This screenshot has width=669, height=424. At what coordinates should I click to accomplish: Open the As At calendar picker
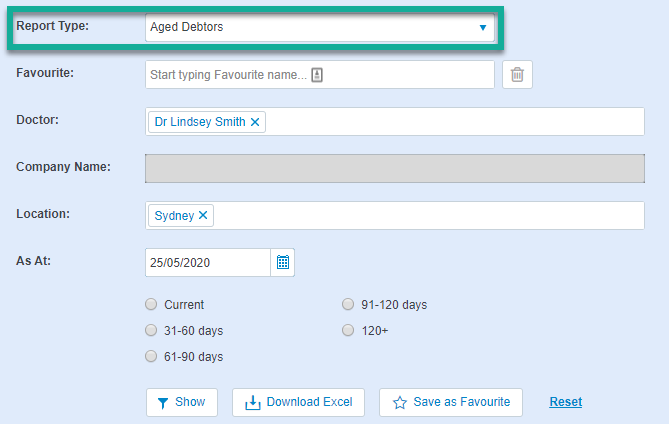[282, 262]
